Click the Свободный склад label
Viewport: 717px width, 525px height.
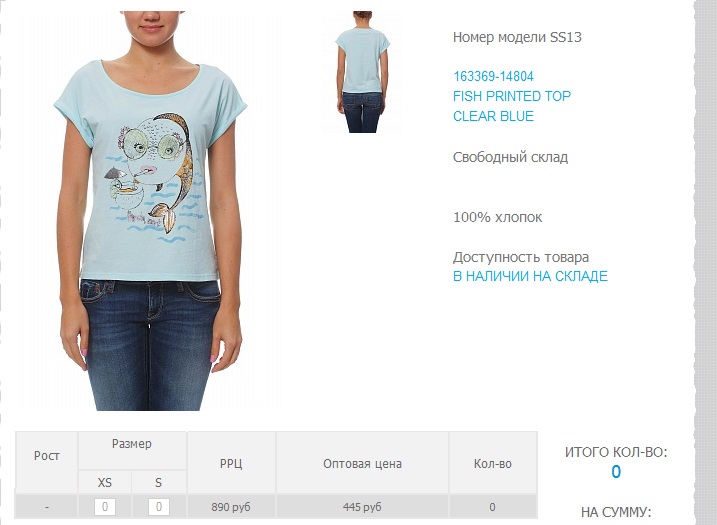coord(510,157)
